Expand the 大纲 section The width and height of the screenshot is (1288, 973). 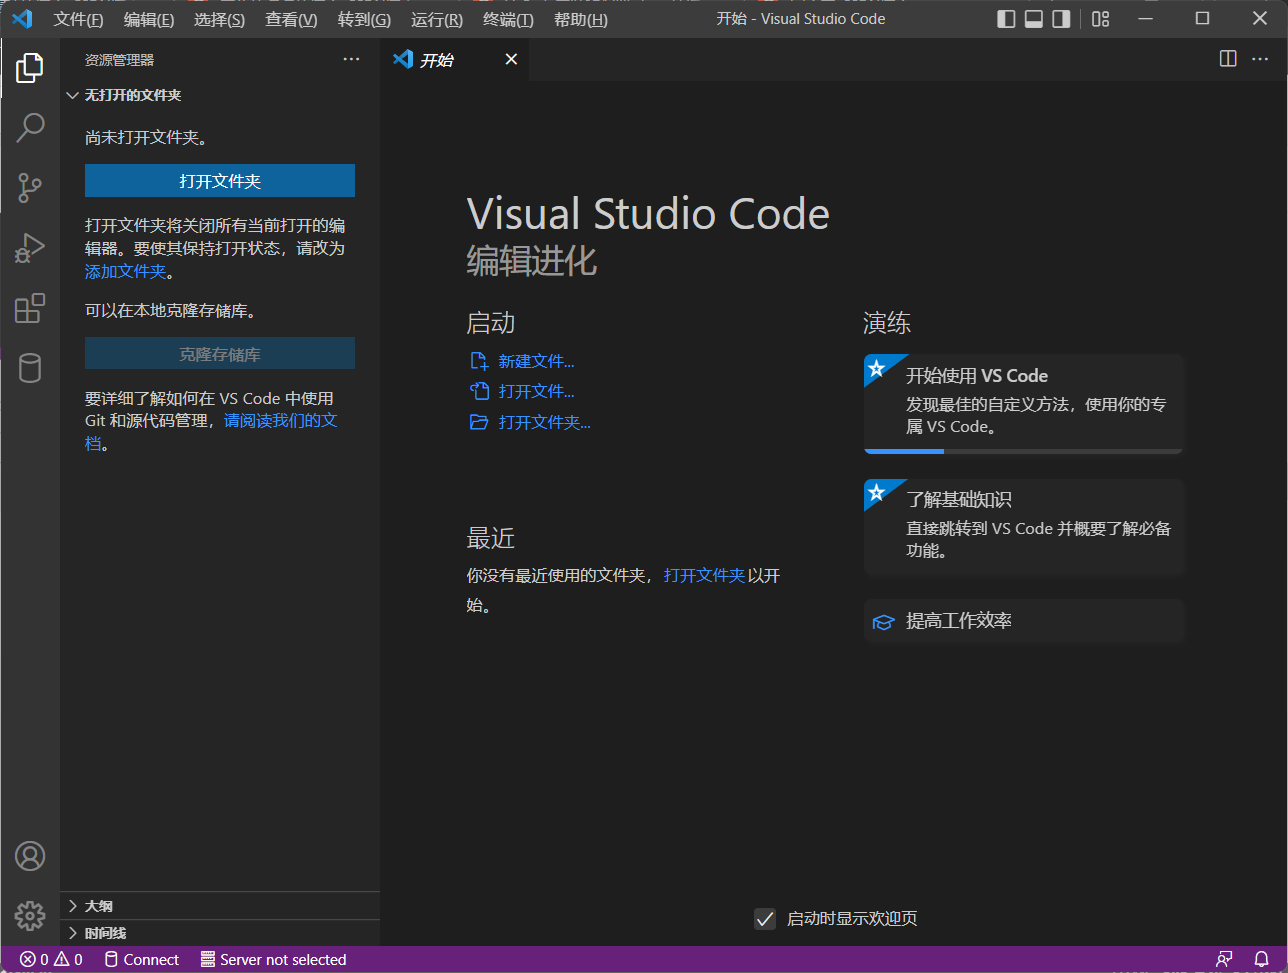220,906
